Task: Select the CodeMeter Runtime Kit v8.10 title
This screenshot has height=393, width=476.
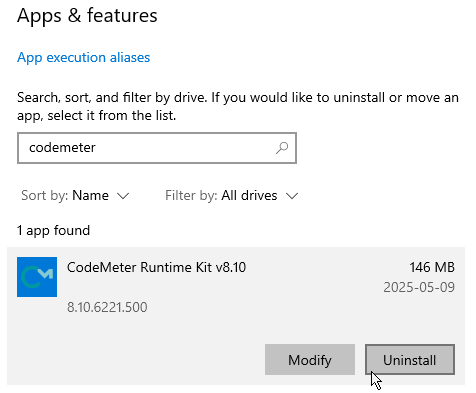Action: click(x=156, y=267)
